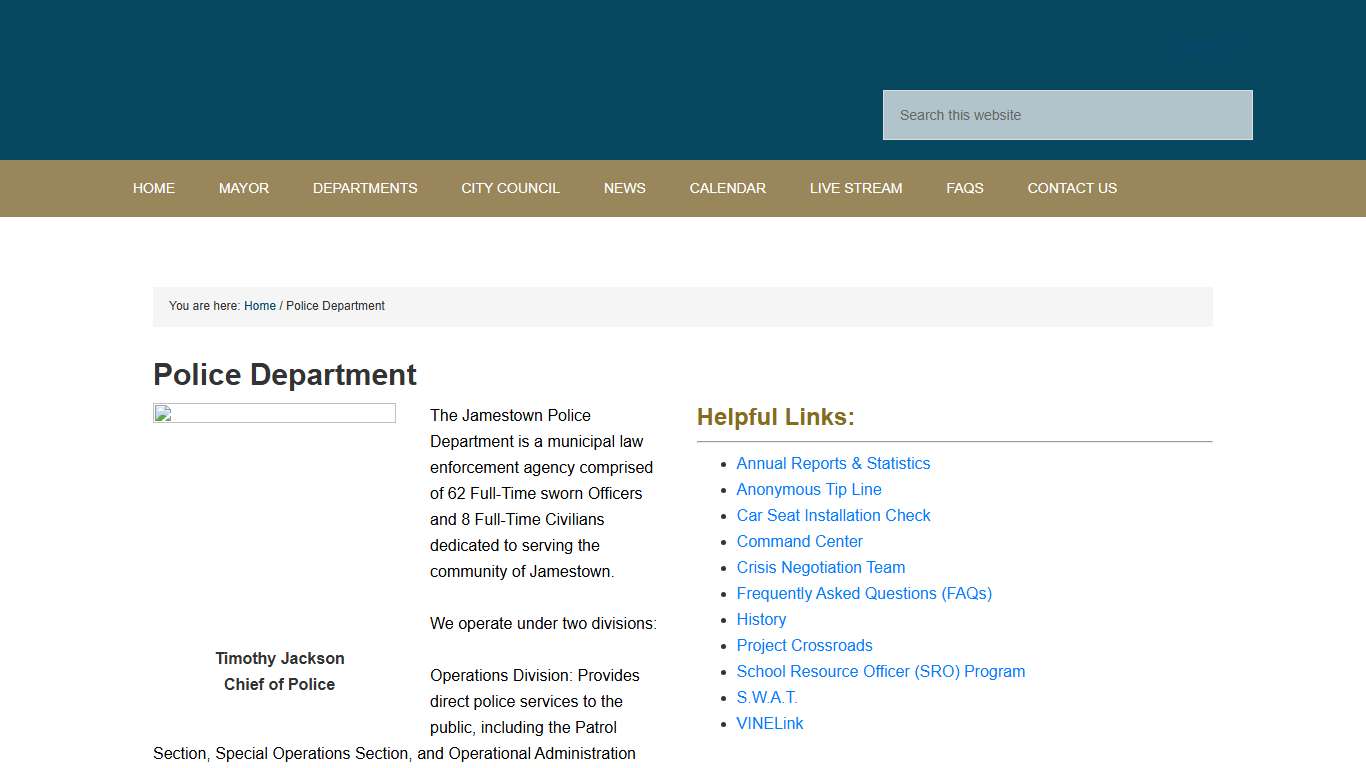Open the CALENDAR page
The image size is (1366, 768).
[x=727, y=188]
